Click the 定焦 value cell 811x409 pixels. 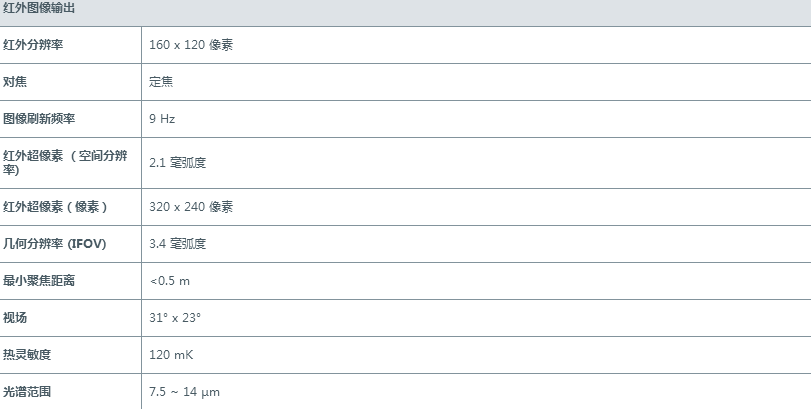tap(161, 82)
